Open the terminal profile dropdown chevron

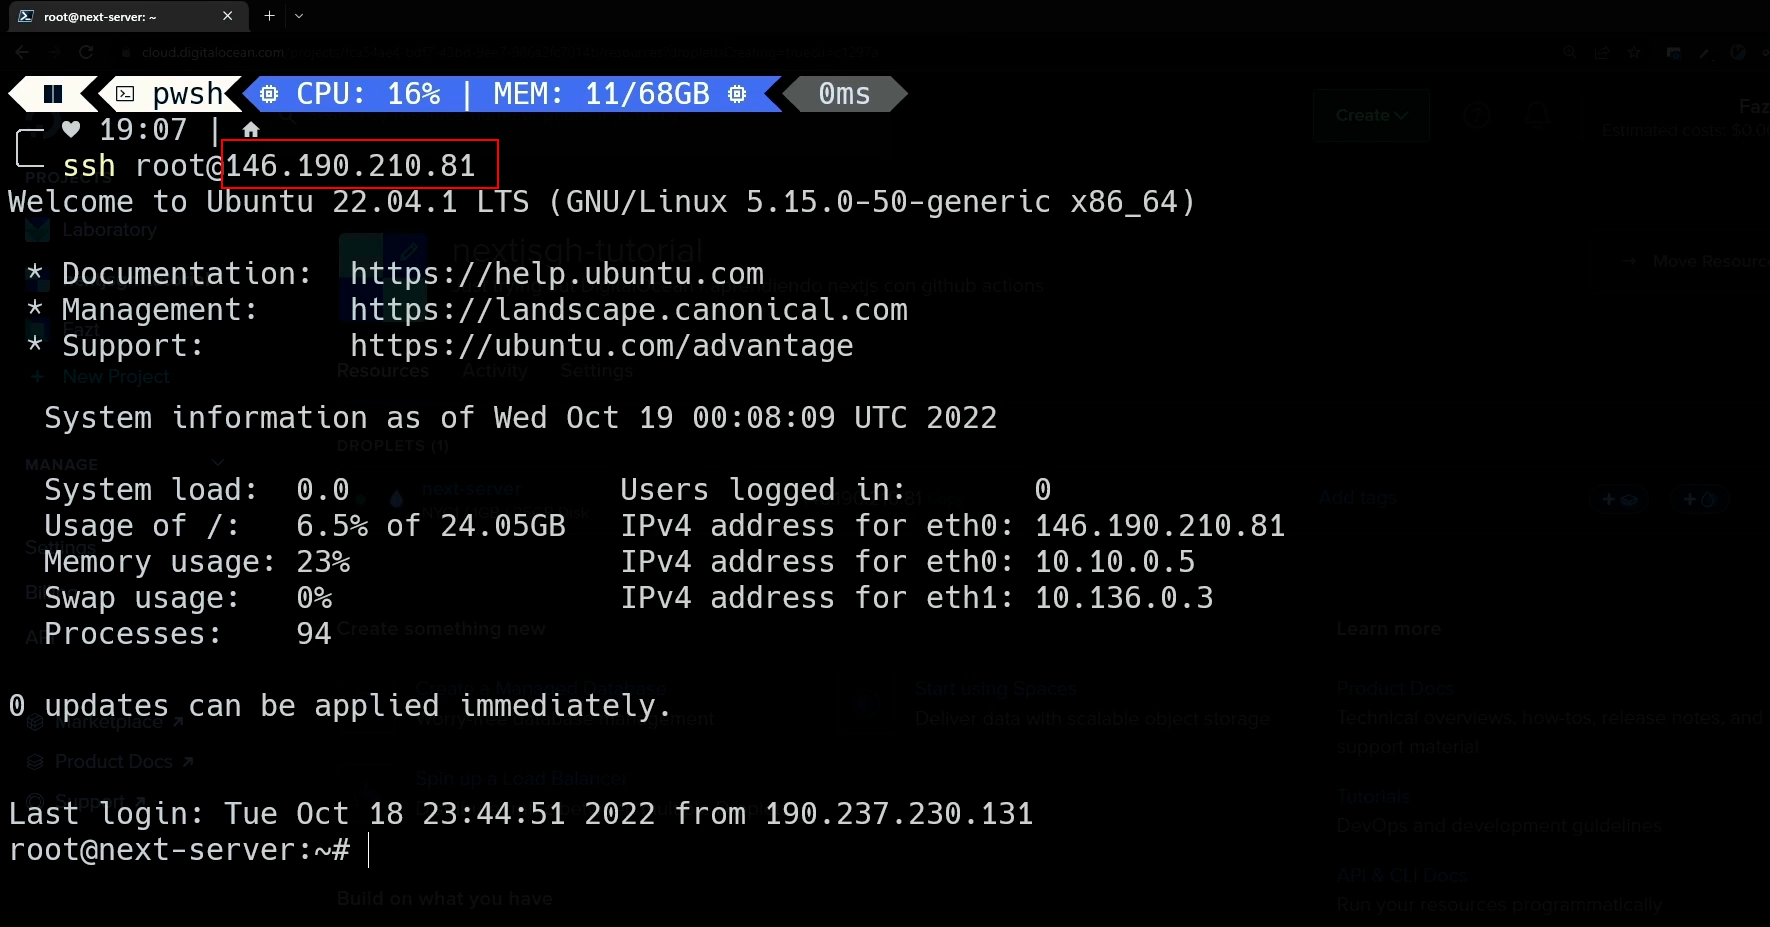point(299,16)
